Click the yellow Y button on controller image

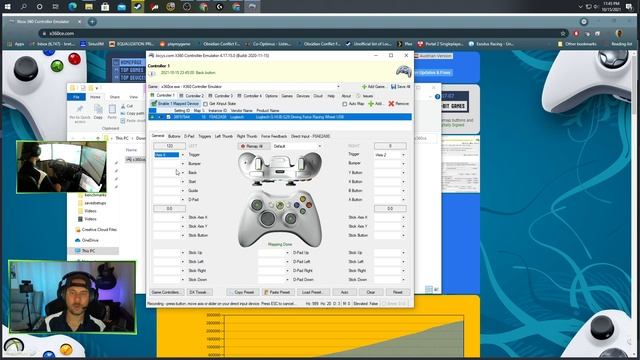click(303, 199)
